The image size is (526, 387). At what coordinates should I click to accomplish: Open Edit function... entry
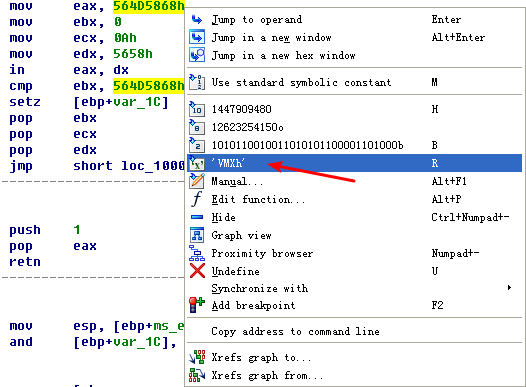(355, 199)
